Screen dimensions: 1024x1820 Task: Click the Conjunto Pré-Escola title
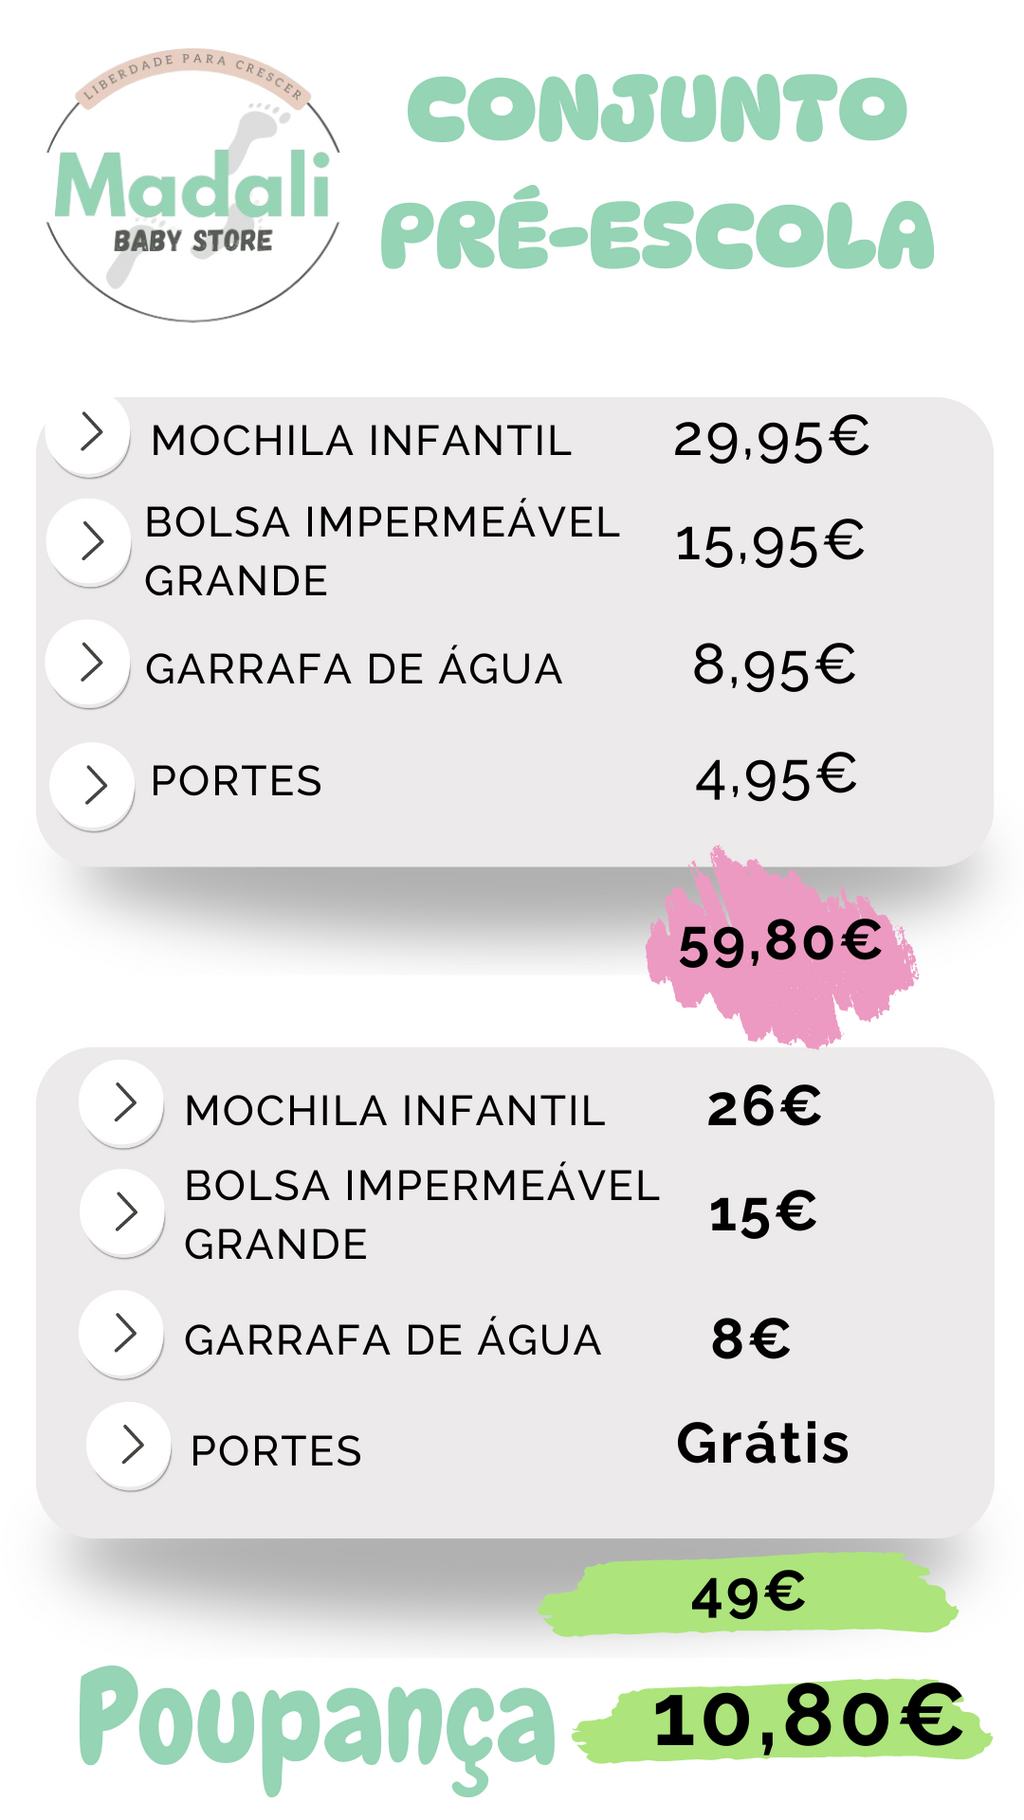[657, 172]
